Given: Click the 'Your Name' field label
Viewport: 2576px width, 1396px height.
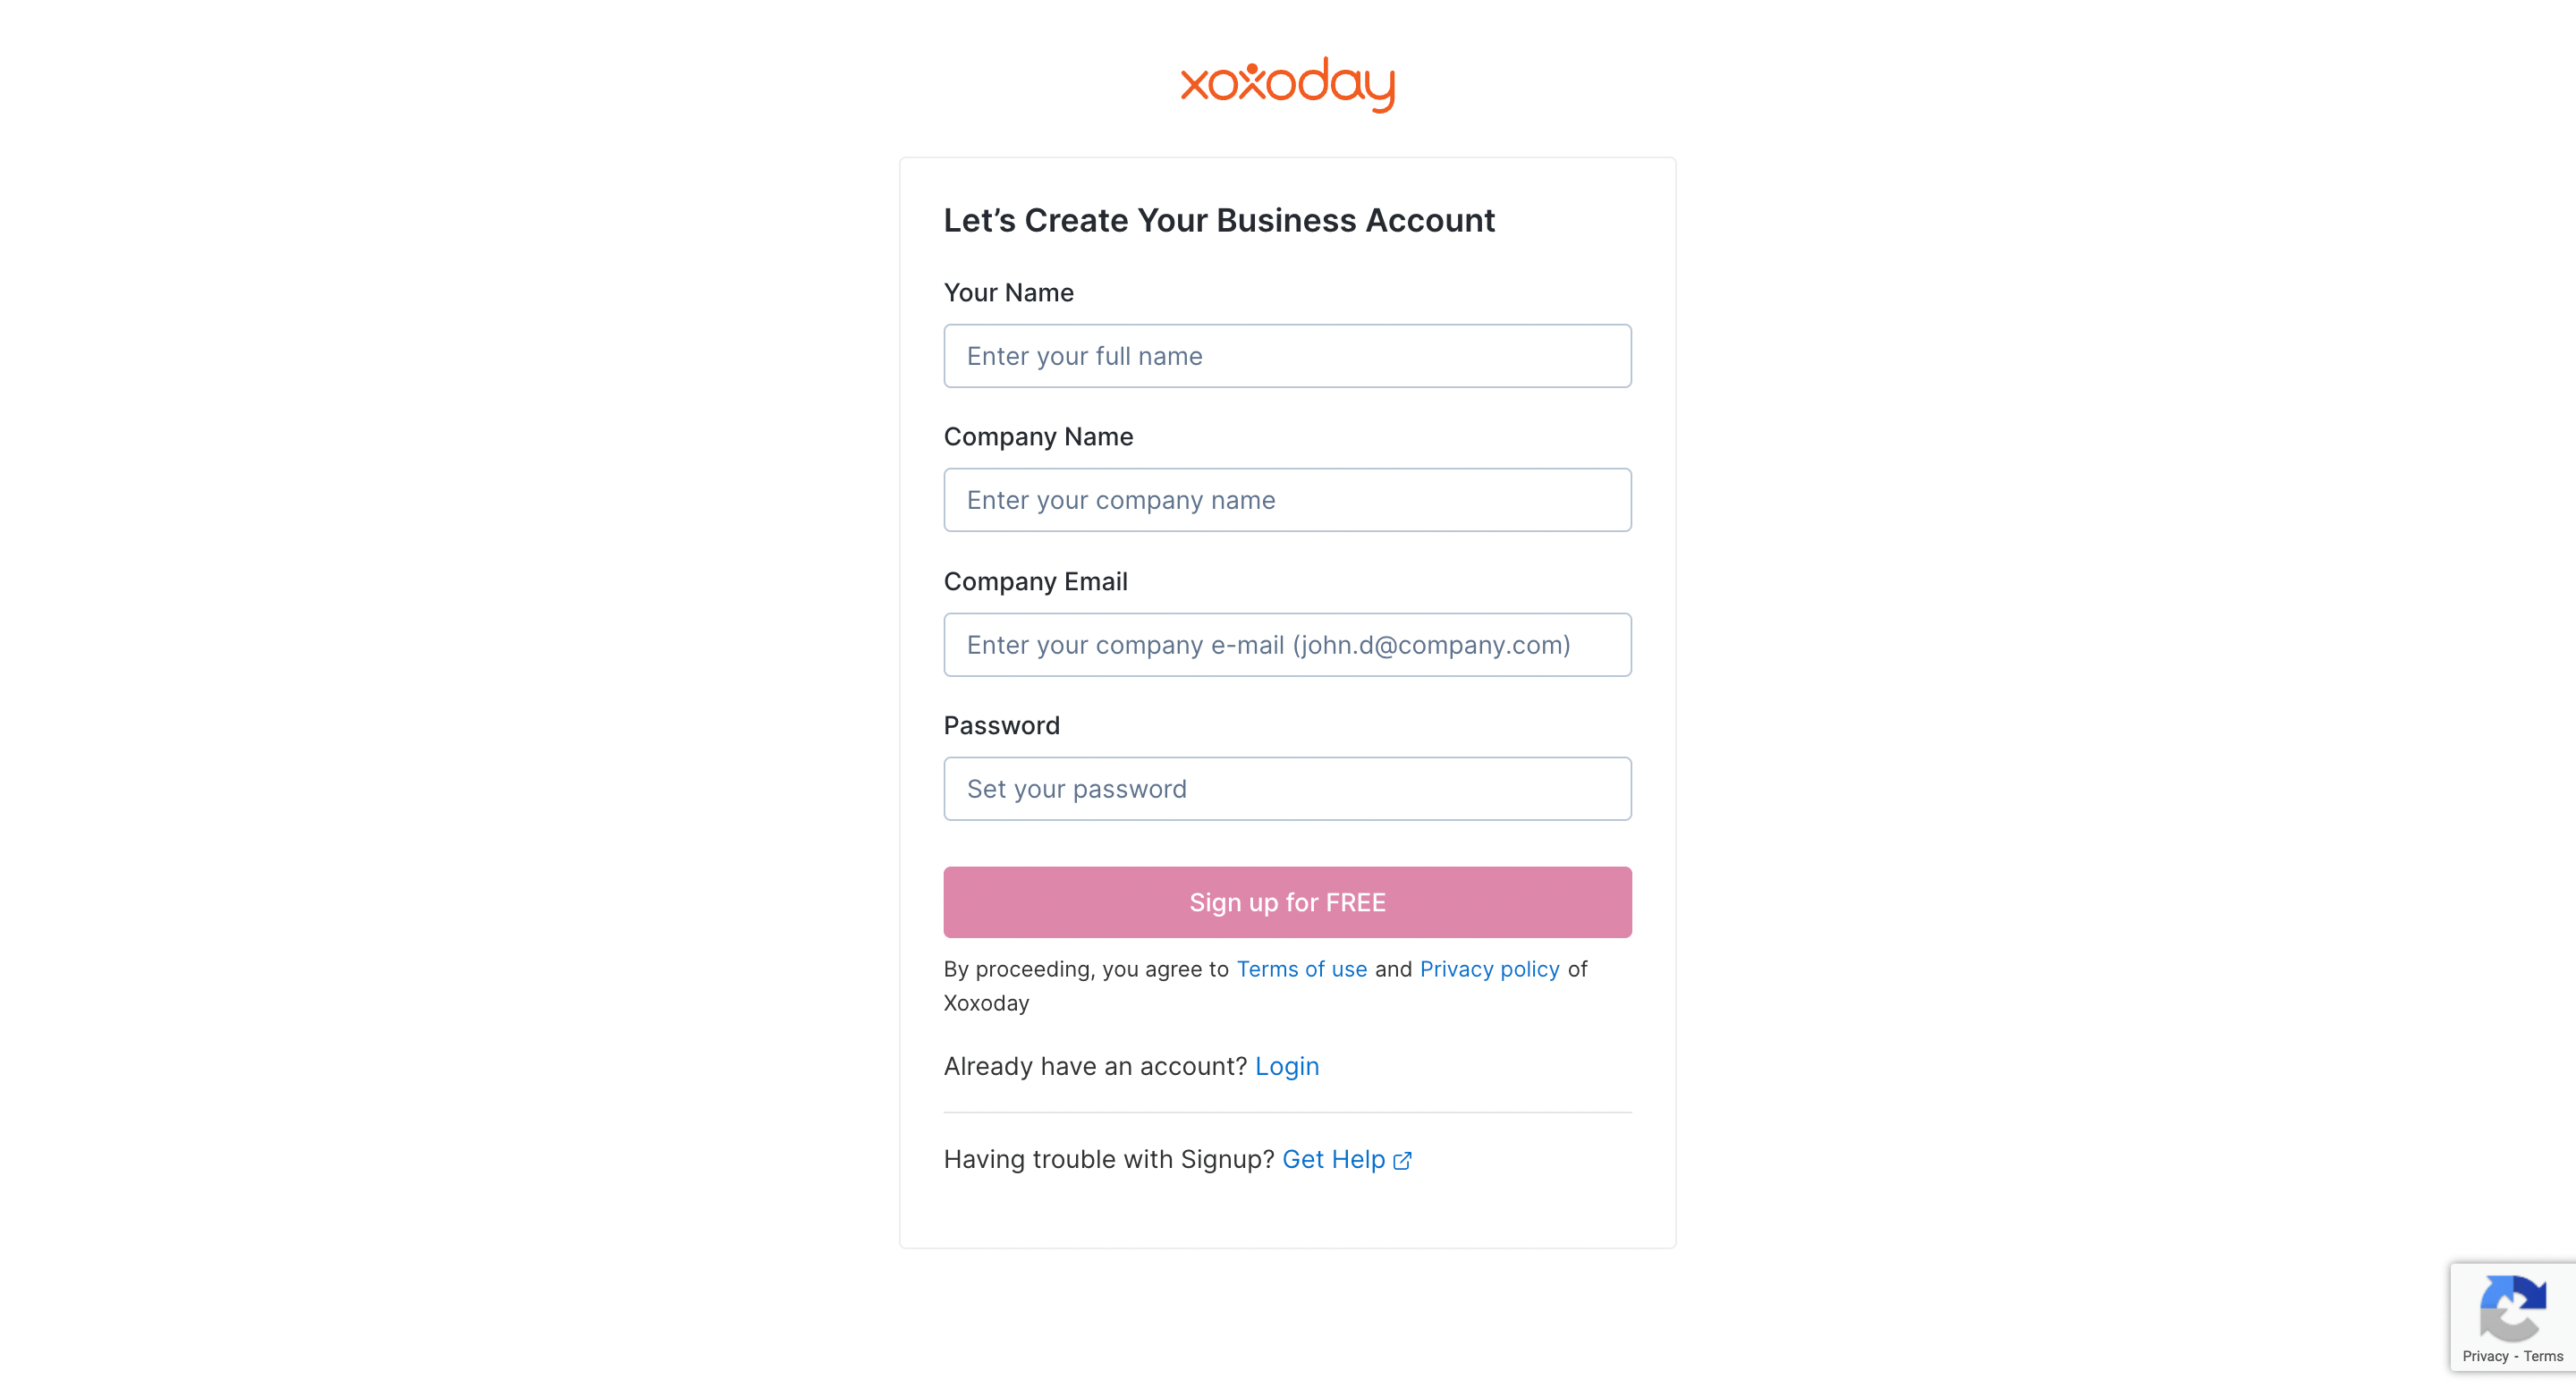Looking at the screenshot, I should click(x=1008, y=293).
